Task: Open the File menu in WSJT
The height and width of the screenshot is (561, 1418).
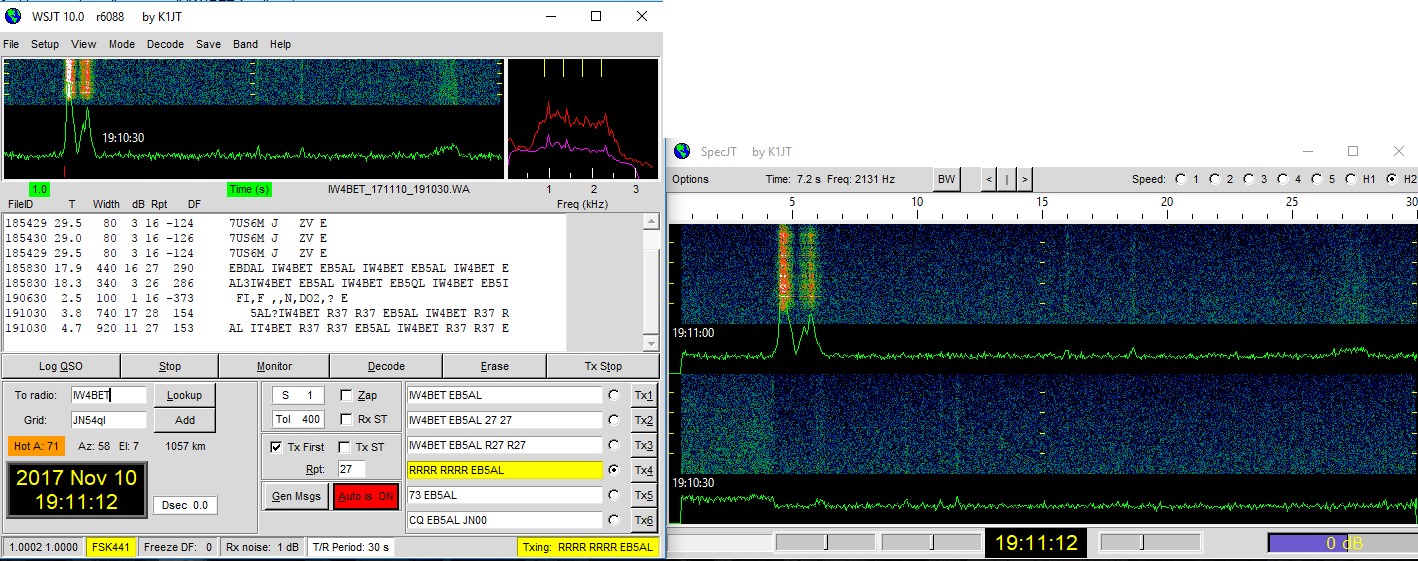Action: [x=11, y=44]
